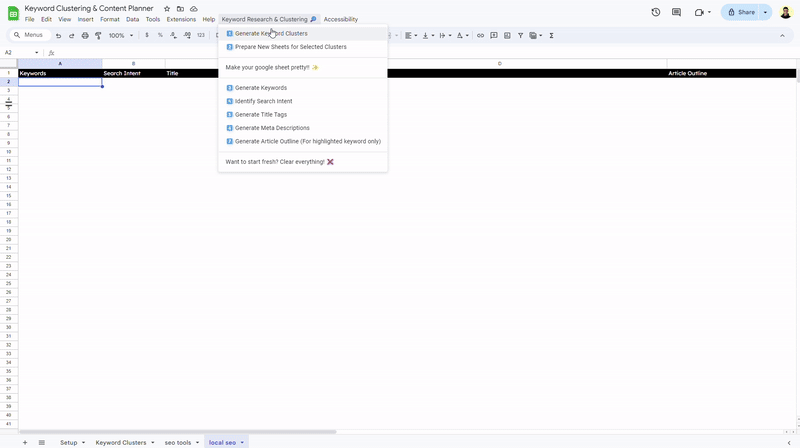Click the Article Outline header cell

tap(732, 73)
